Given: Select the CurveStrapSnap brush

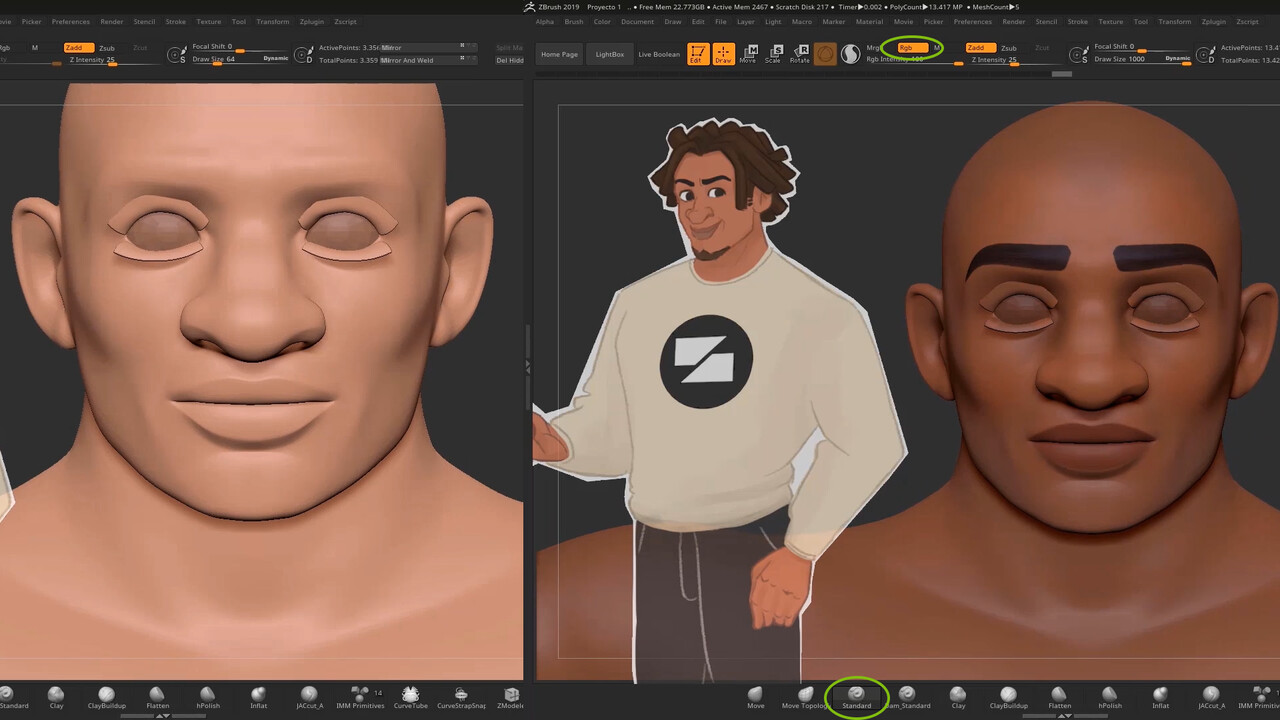Looking at the screenshot, I should 461,698.
